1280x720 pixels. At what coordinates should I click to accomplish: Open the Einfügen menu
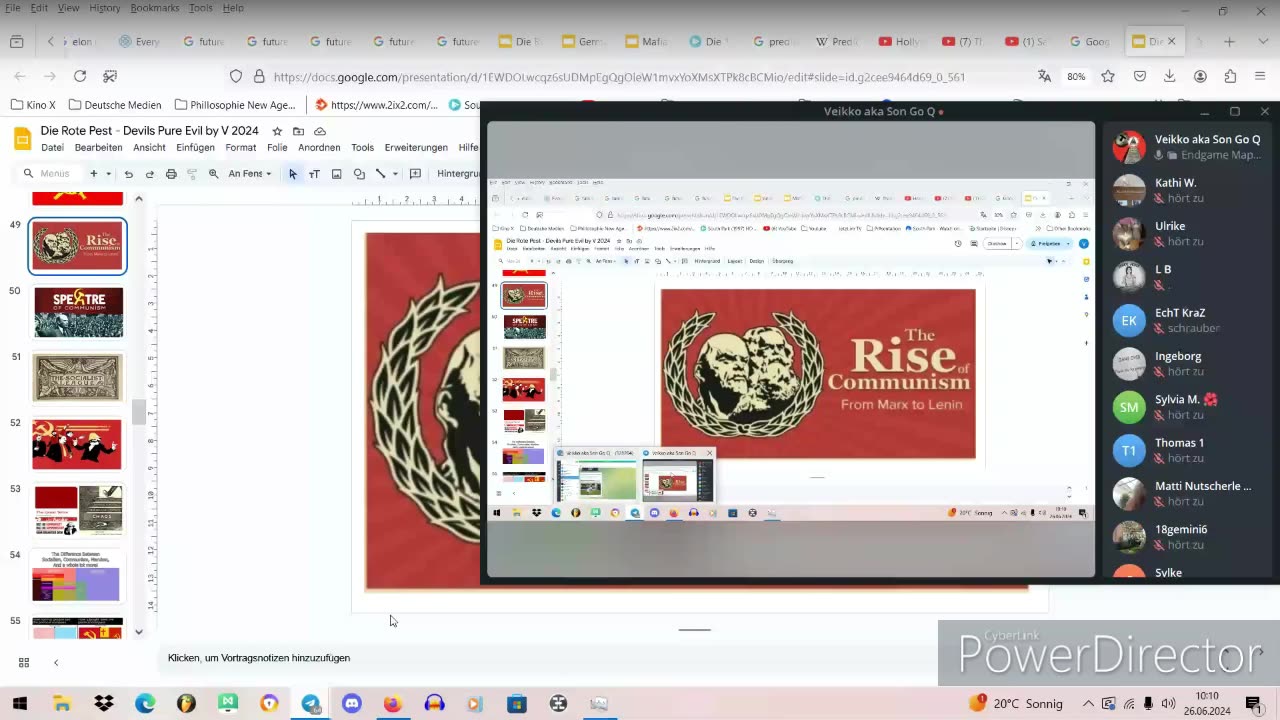pyautogui.click(x=195, y=147)
